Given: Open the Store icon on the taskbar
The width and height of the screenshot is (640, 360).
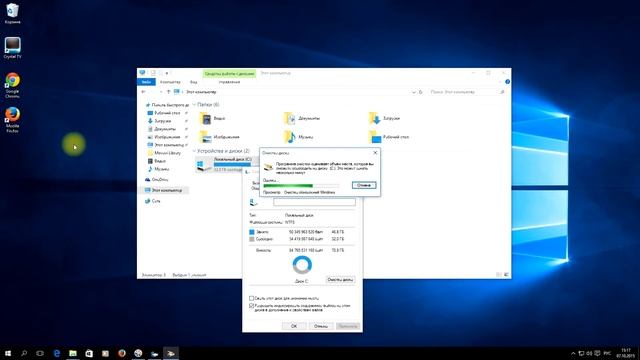Looking at the screenshot, I should [x=89, y=353].
